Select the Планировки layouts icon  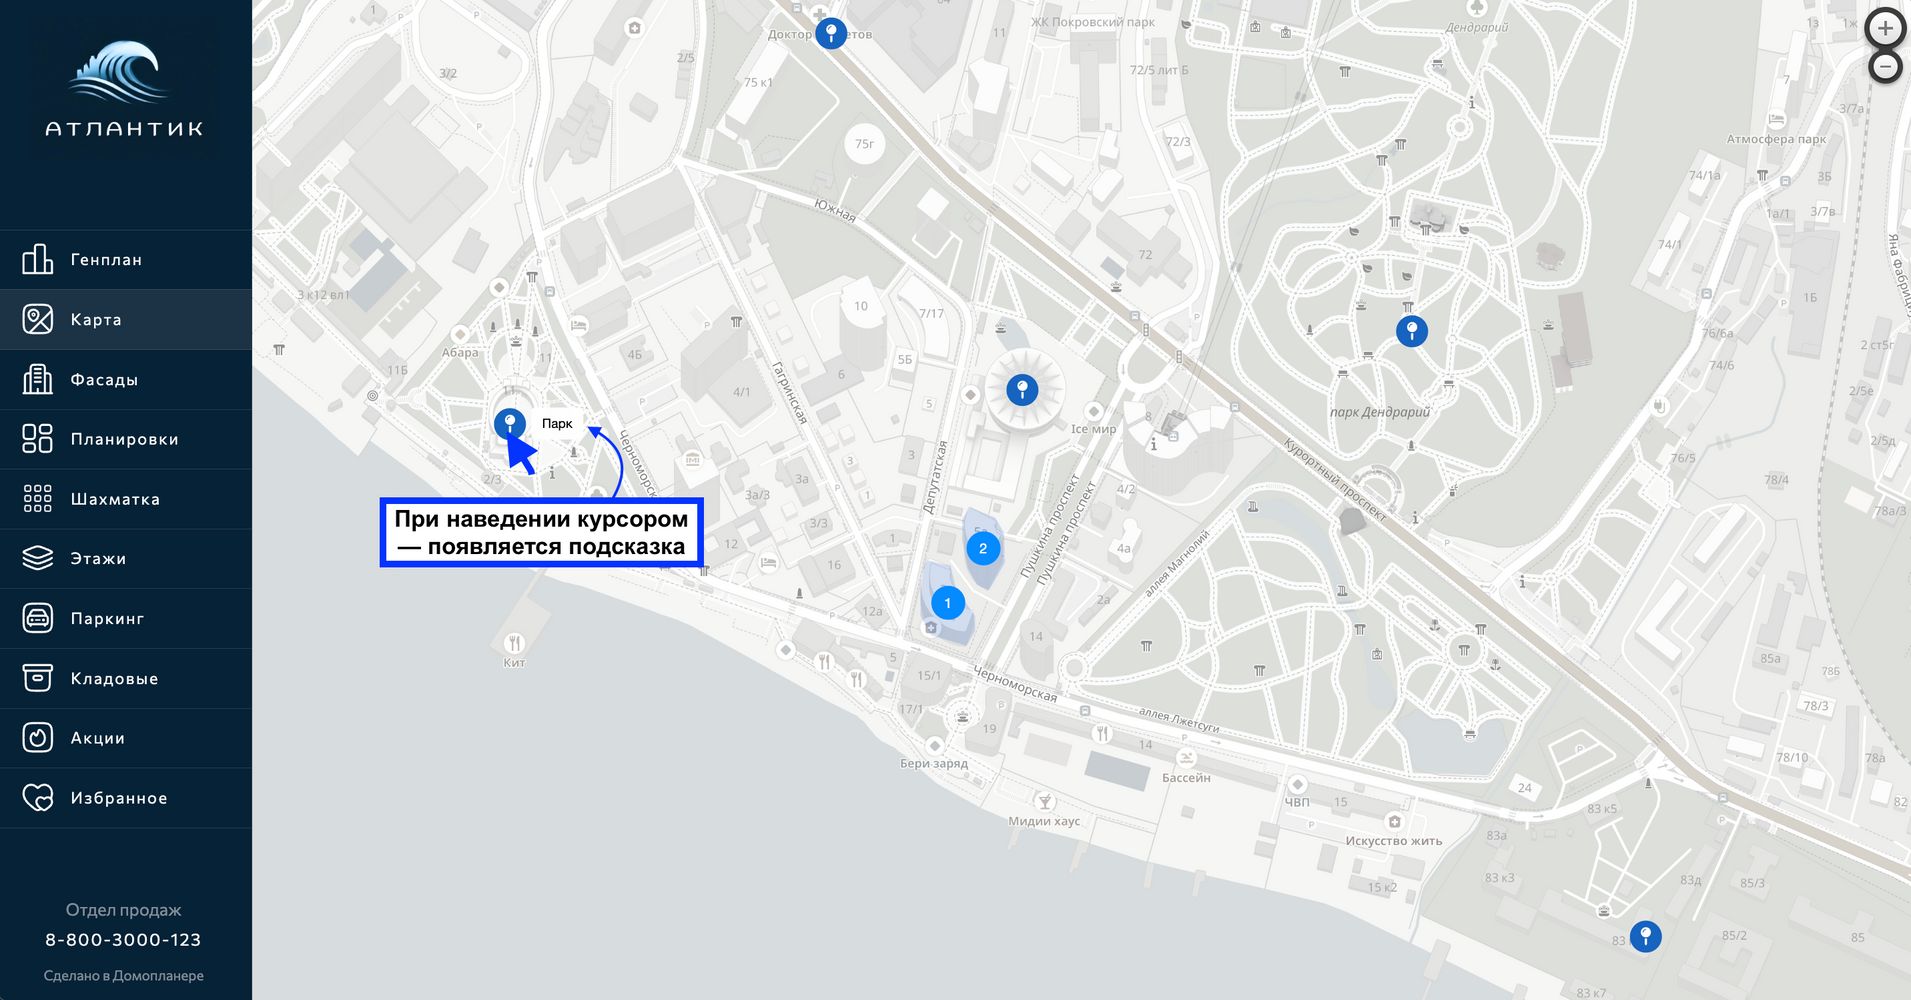tap(37, 439)
